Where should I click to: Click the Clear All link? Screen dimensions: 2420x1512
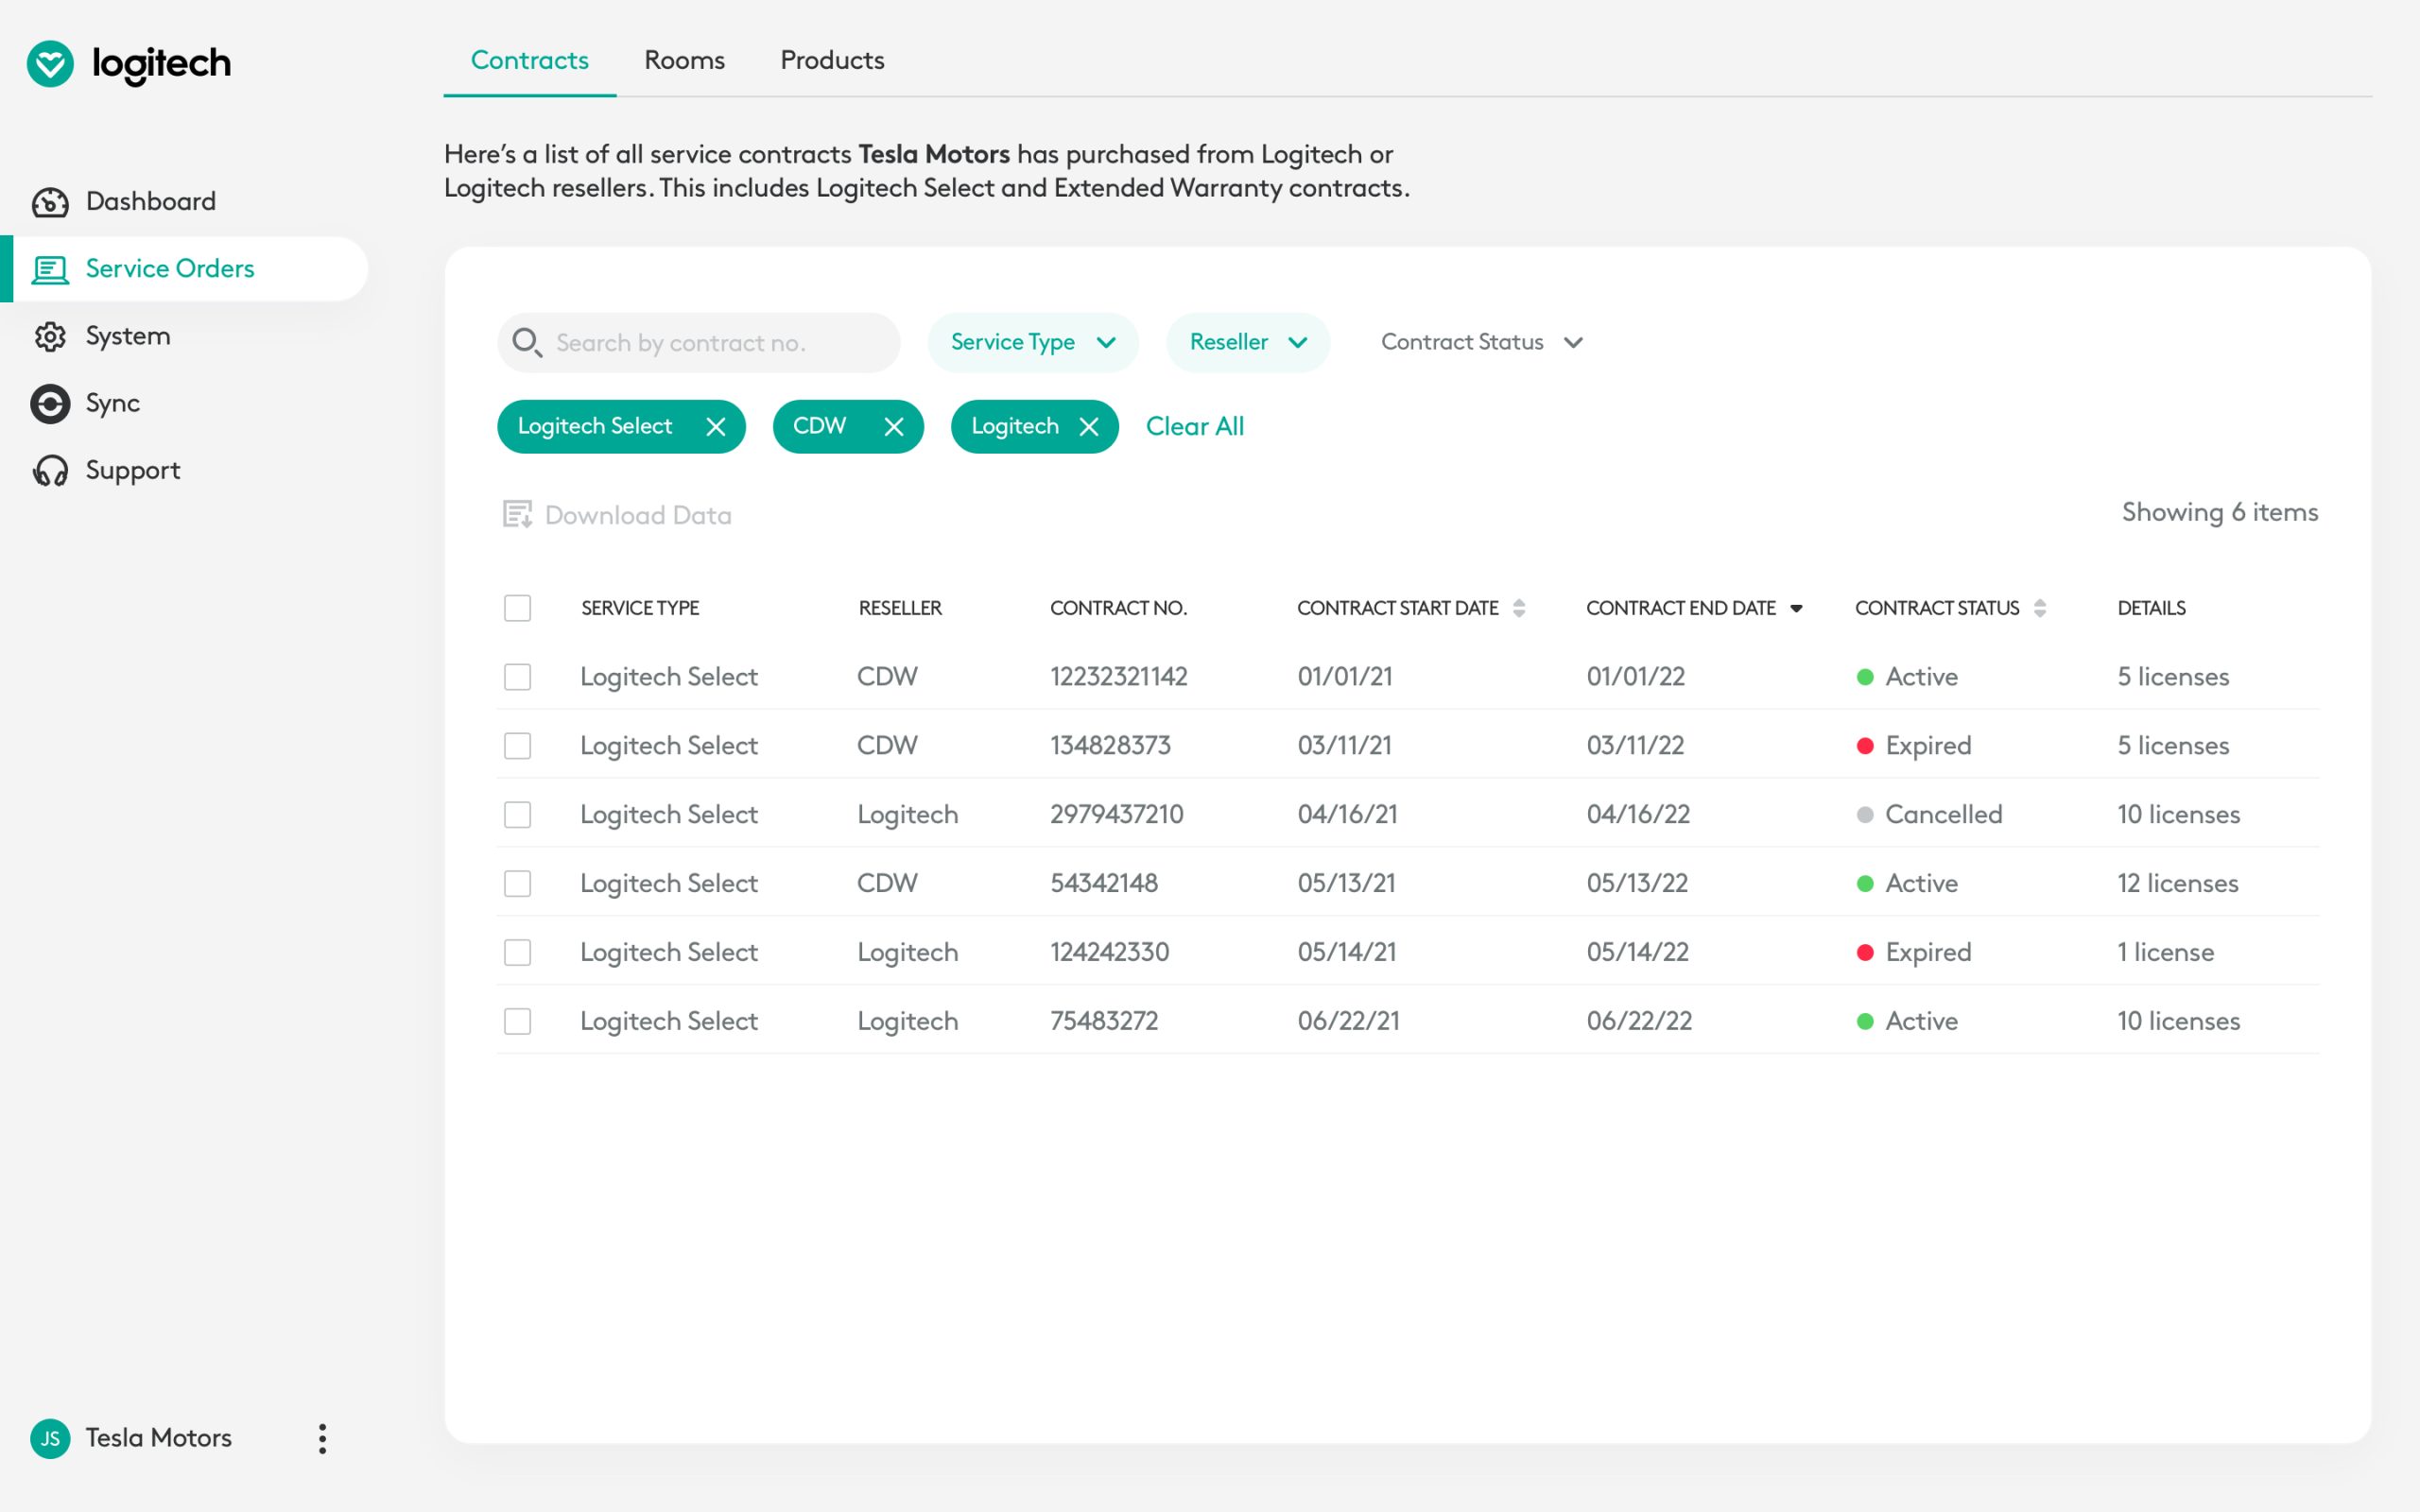click(x=1195, y=427)
